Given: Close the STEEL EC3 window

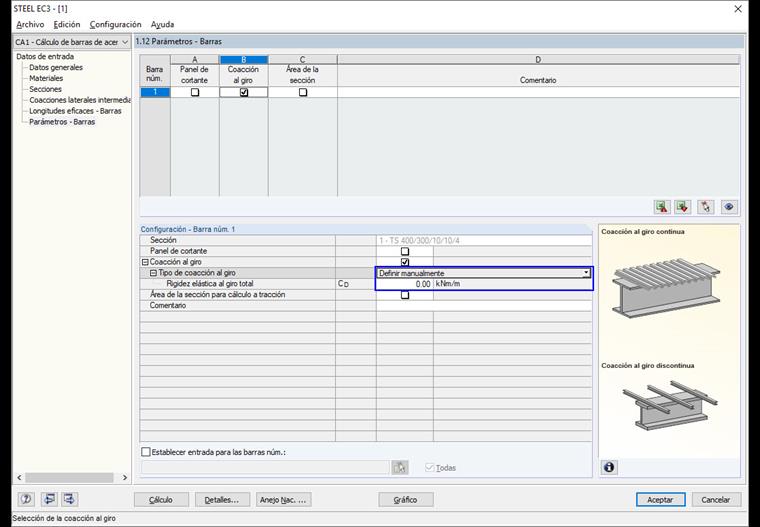Looking at the screenshot, I should pos(738,9).
